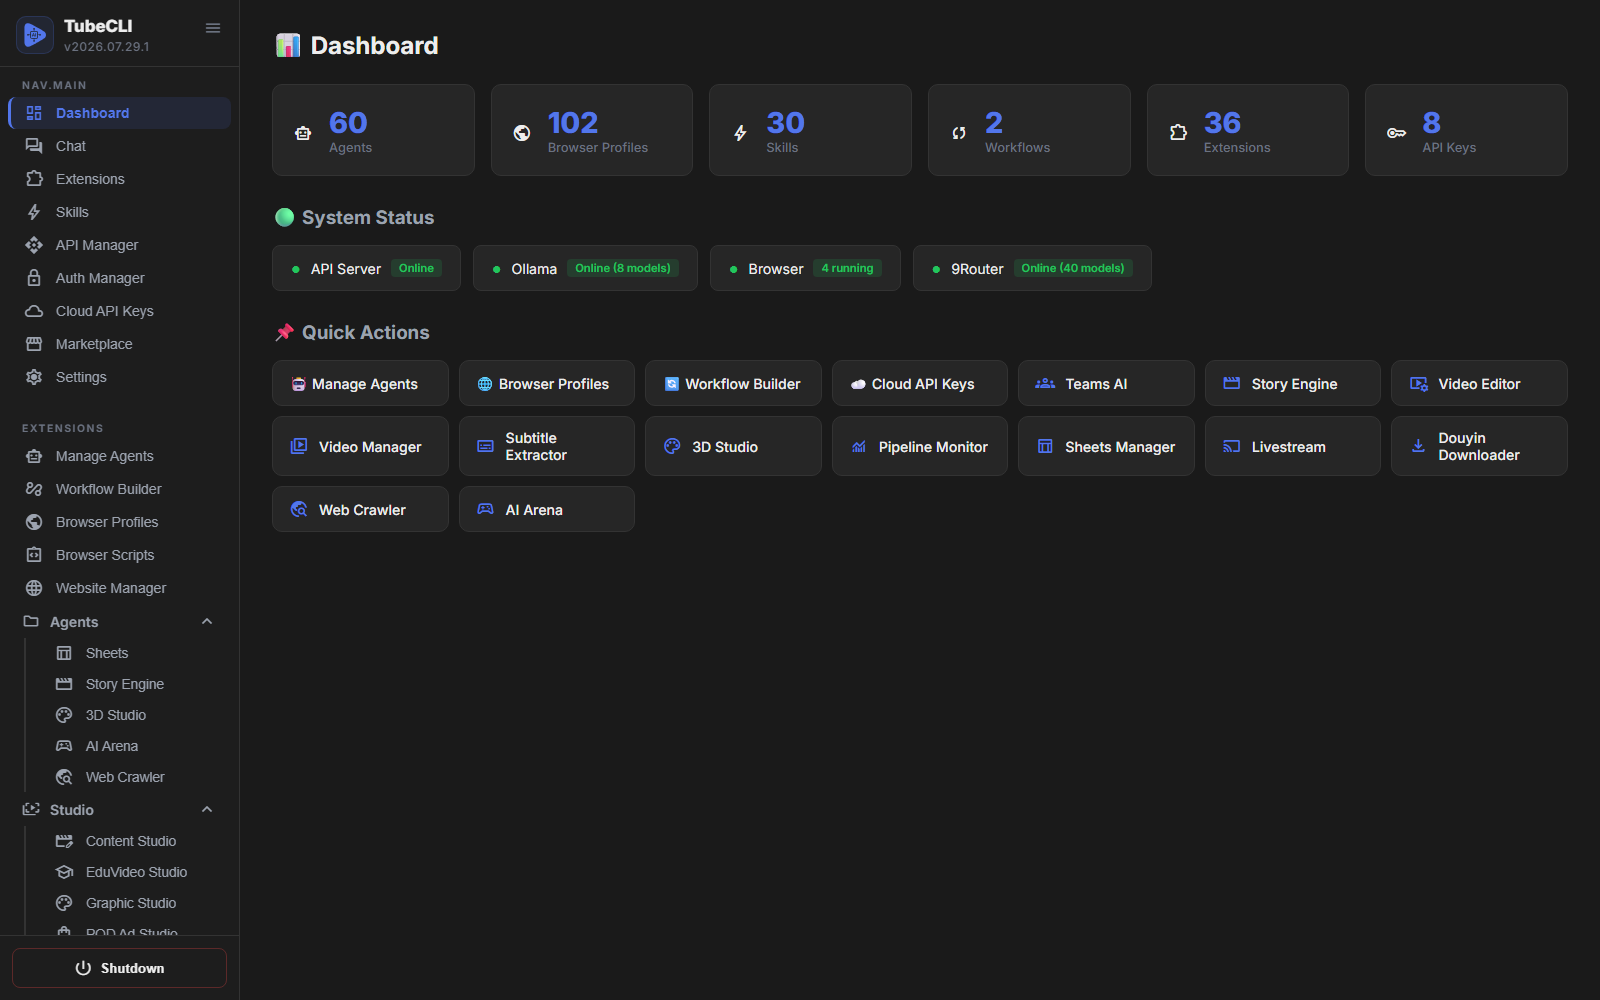This screenshot has height=1000, width=1600.
Task: Click the 9Router Online (40 models) badge
Action: 1073,268
